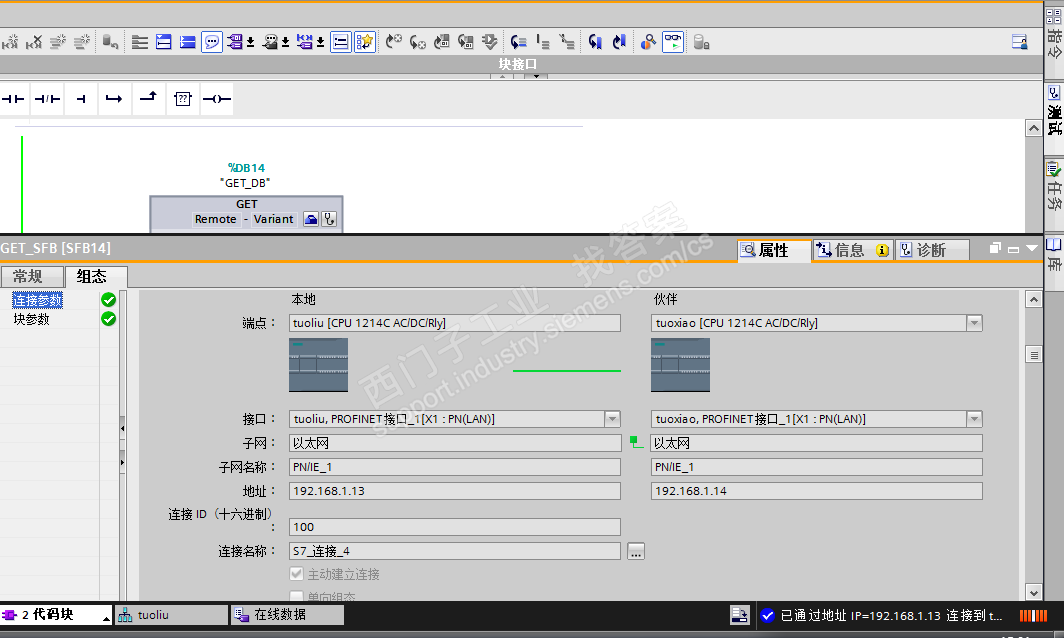Open the 在线数据 taskbar button
The width and height of the screenshot is (1064, 638).
(x=288, y=615)
